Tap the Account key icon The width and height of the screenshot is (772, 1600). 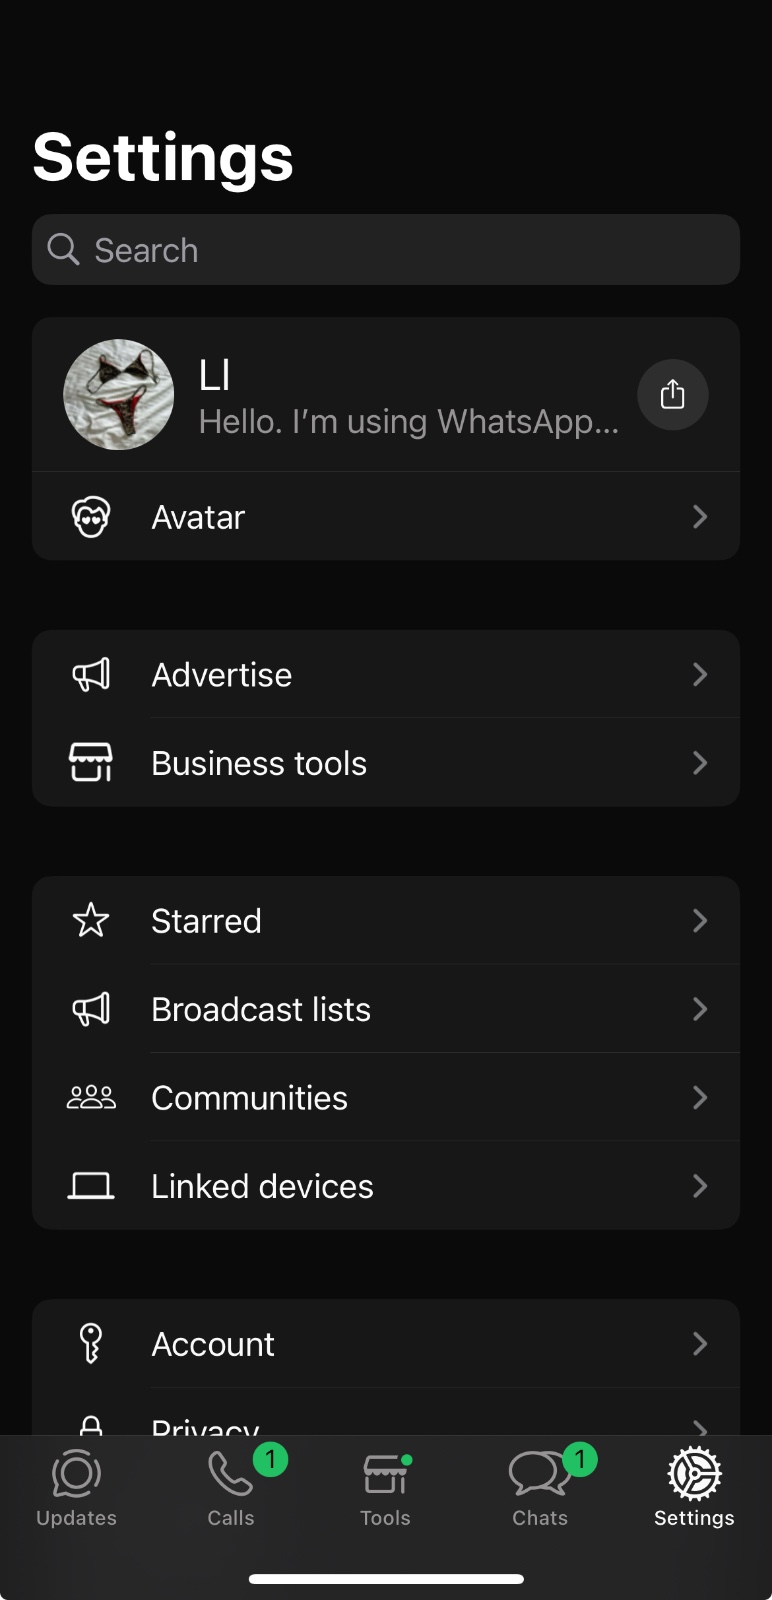point(91,1344)
